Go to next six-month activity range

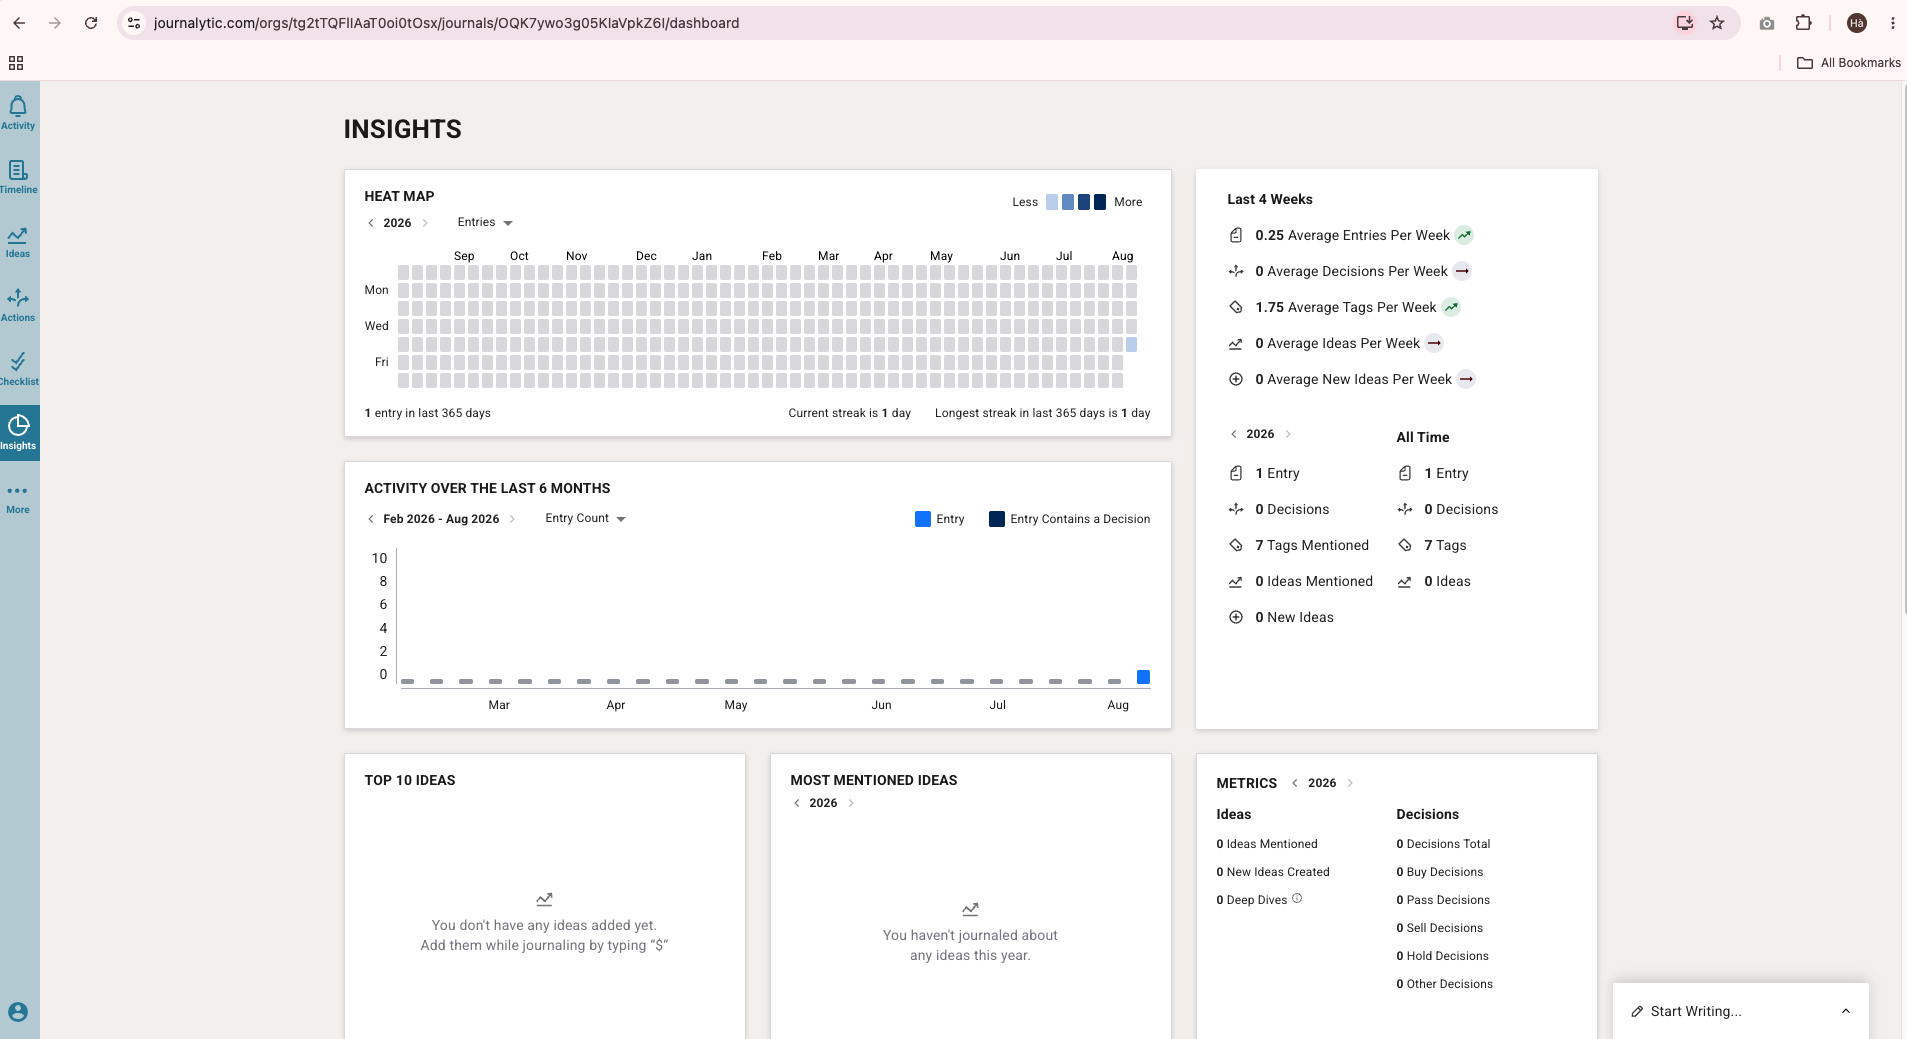click(x=512, y=519)
